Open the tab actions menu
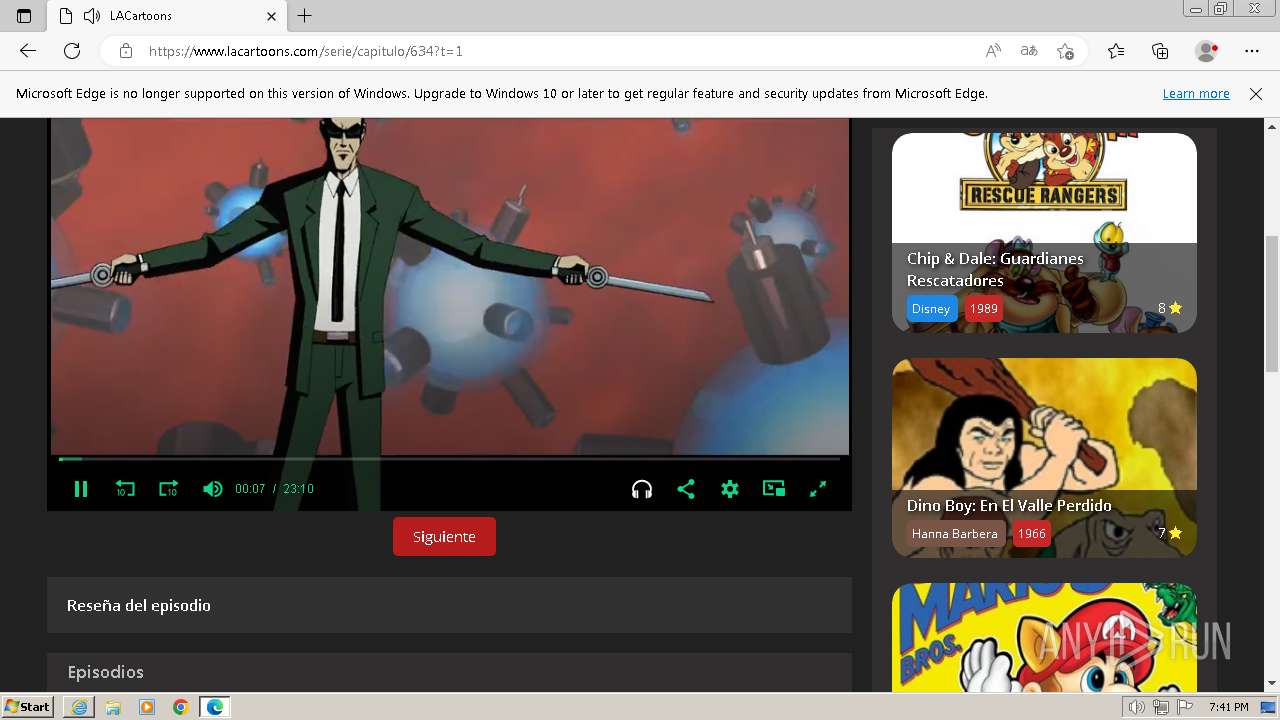Viewport: 1280px width, 720px height. tap(24, 16)
